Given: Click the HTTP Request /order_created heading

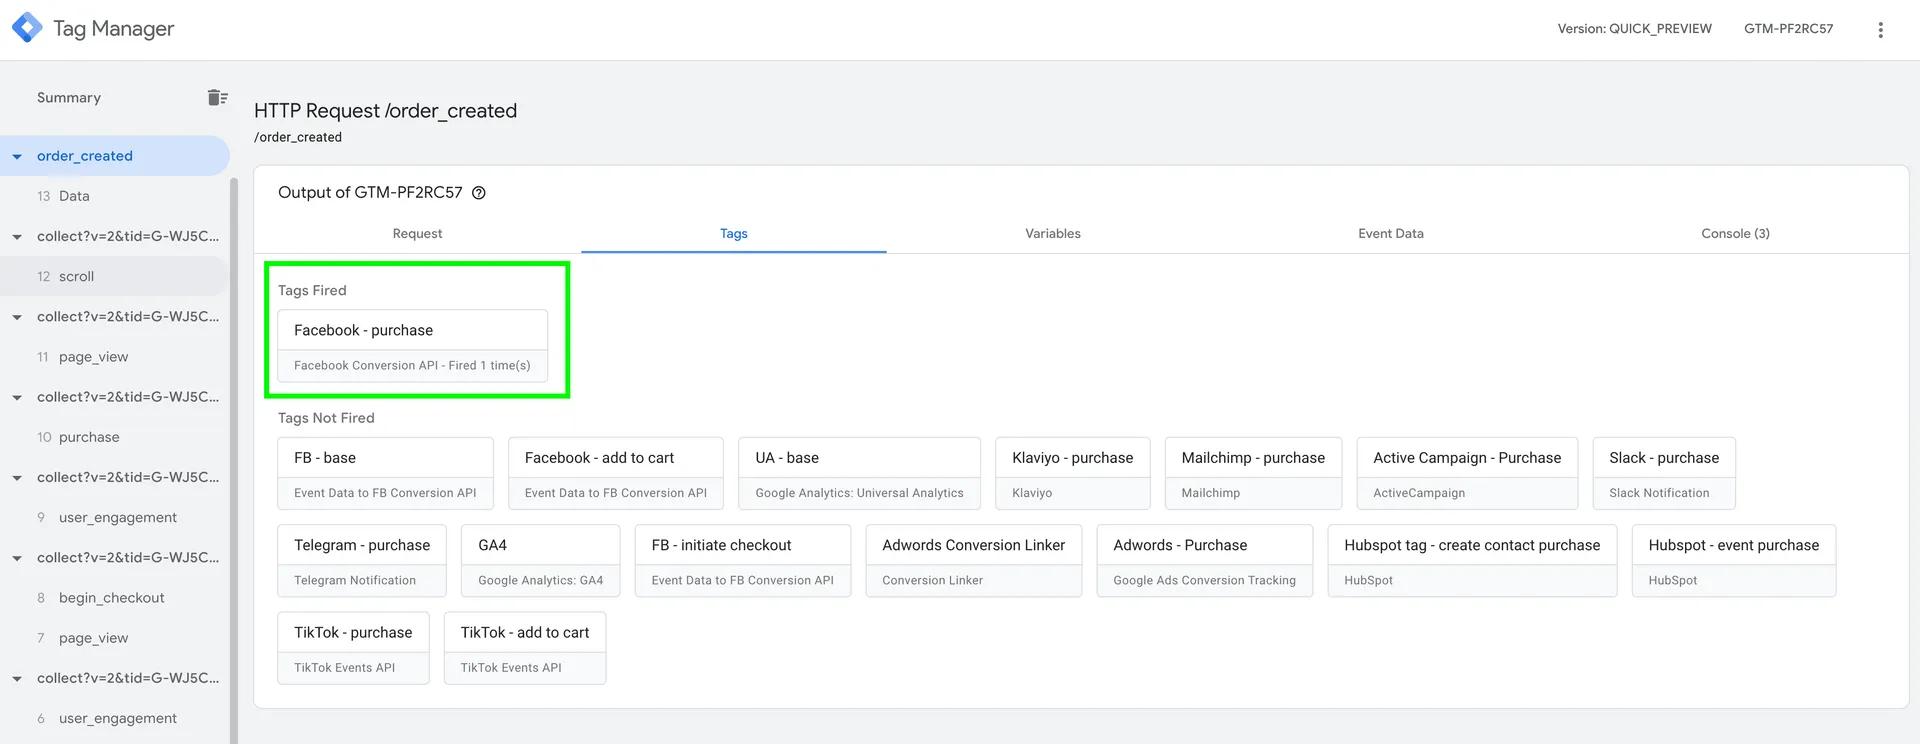Looking at the screenshot, I should [x=385, y=111].
